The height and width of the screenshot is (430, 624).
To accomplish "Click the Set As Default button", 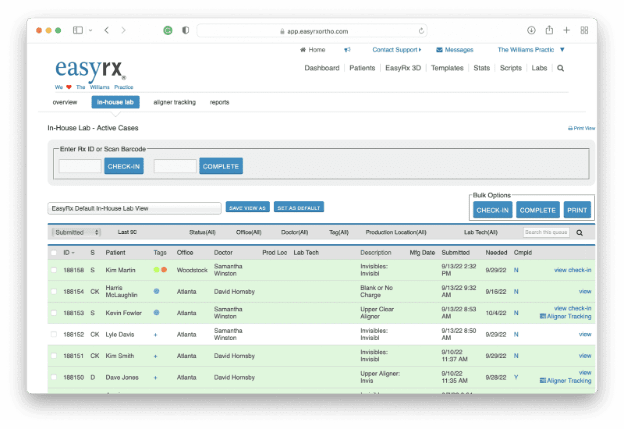I will click(x=299, y=207).
